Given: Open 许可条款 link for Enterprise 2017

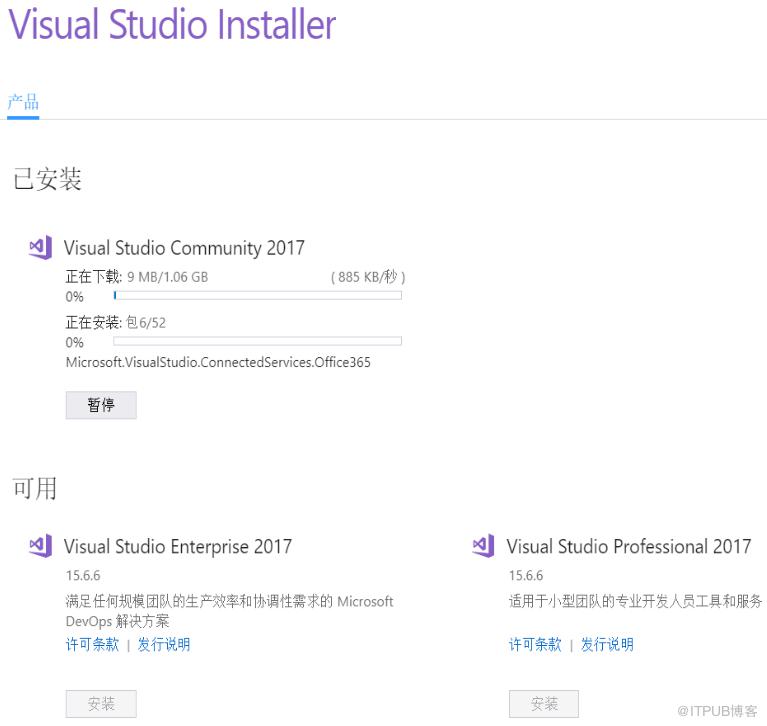Looking at the screenshot, I should [x=92, y=644].
